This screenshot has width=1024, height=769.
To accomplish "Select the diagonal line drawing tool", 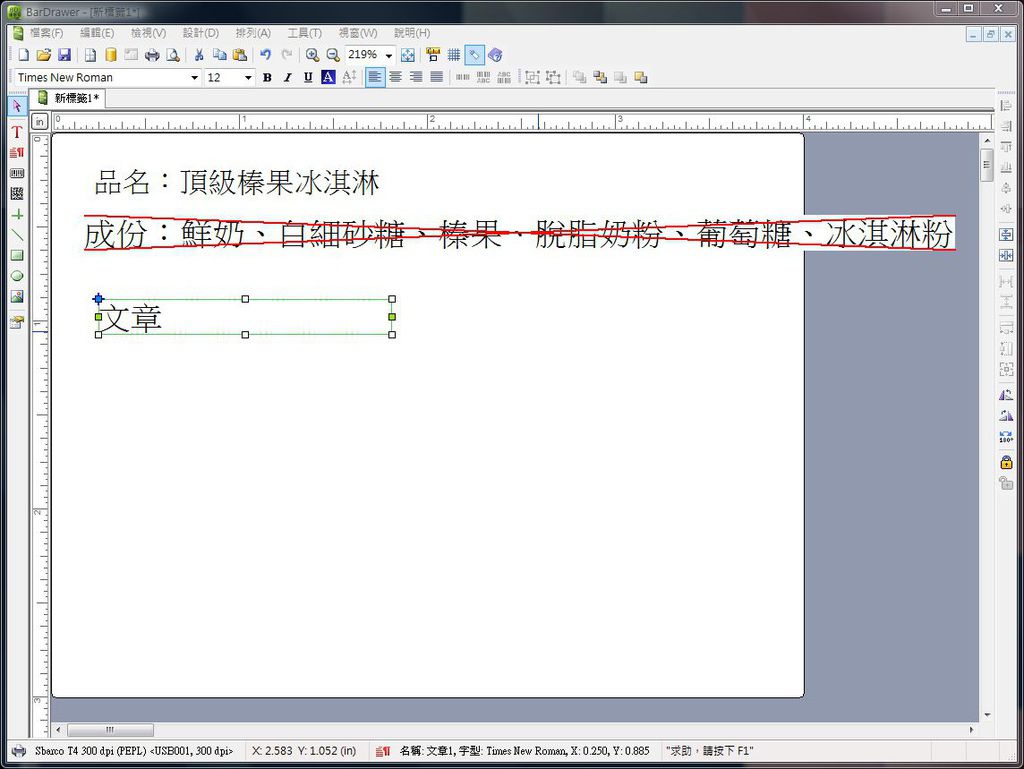I will (x=17, y=235).
